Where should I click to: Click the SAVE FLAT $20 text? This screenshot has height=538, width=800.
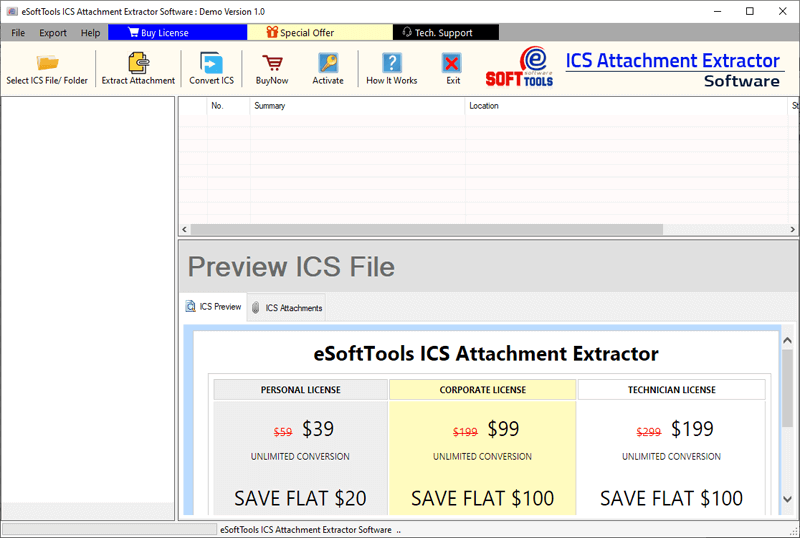click(x=300, y=498)
